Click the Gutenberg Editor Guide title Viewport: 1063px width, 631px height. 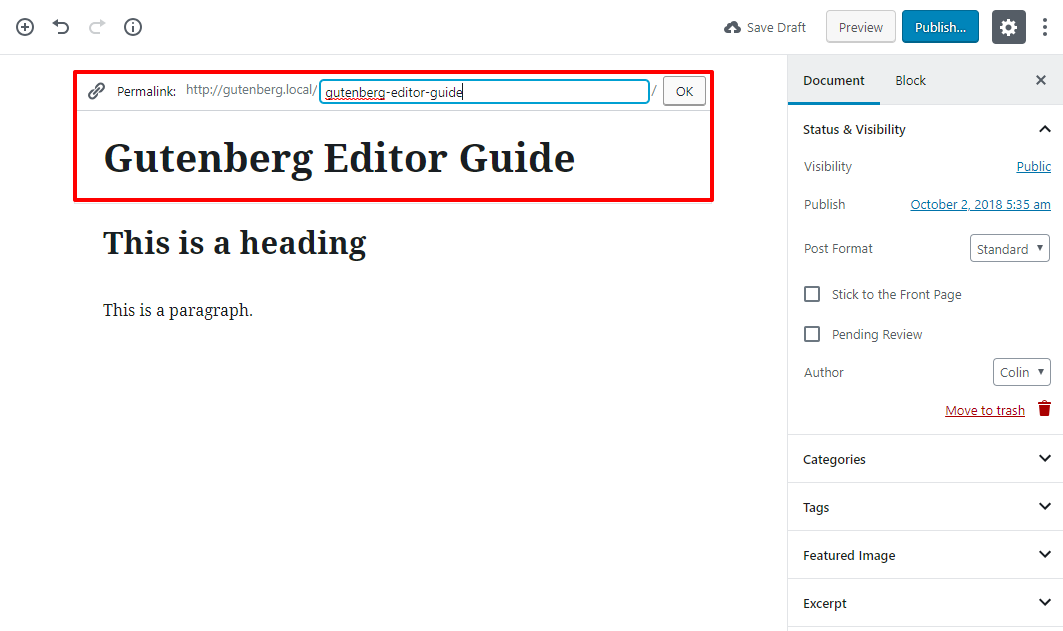click(339, 158)
